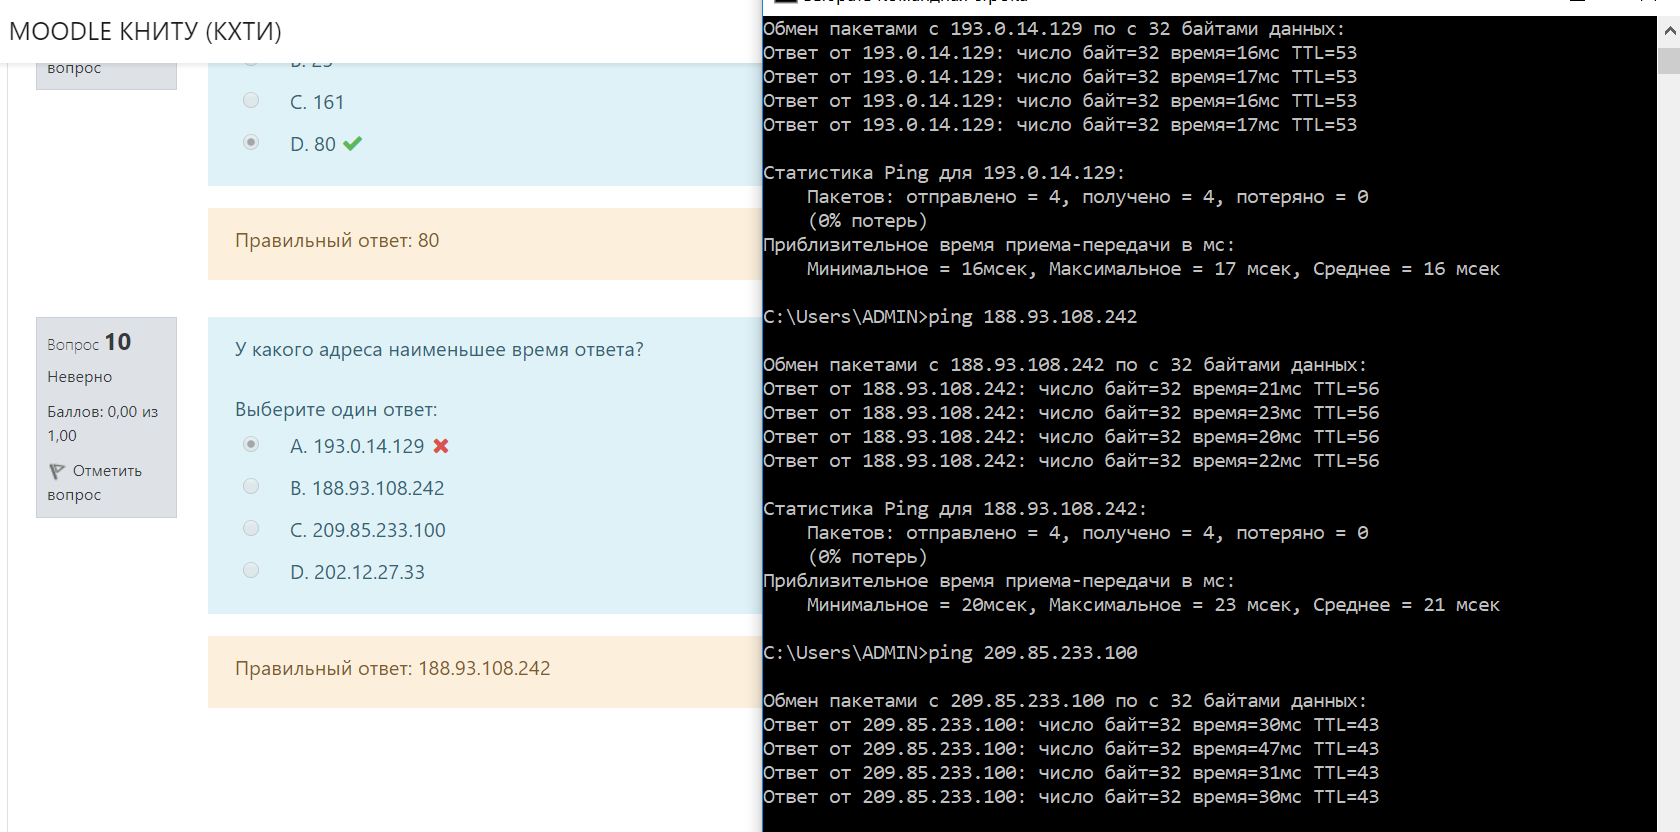Click the reply line with время=23мс

click(x=1071, y=413)
